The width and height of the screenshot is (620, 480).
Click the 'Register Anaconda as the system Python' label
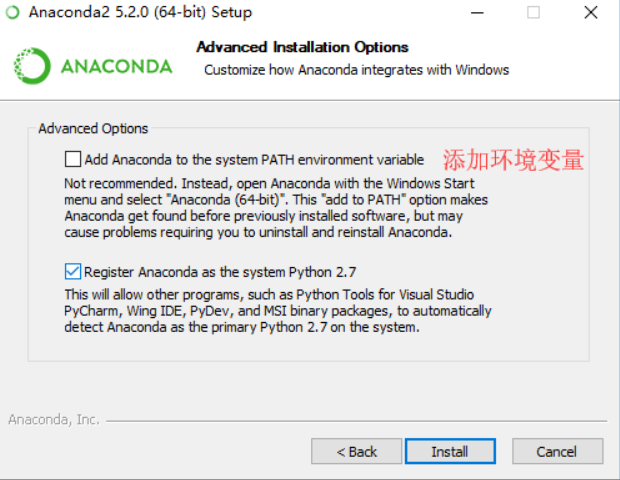coord(220,272)
